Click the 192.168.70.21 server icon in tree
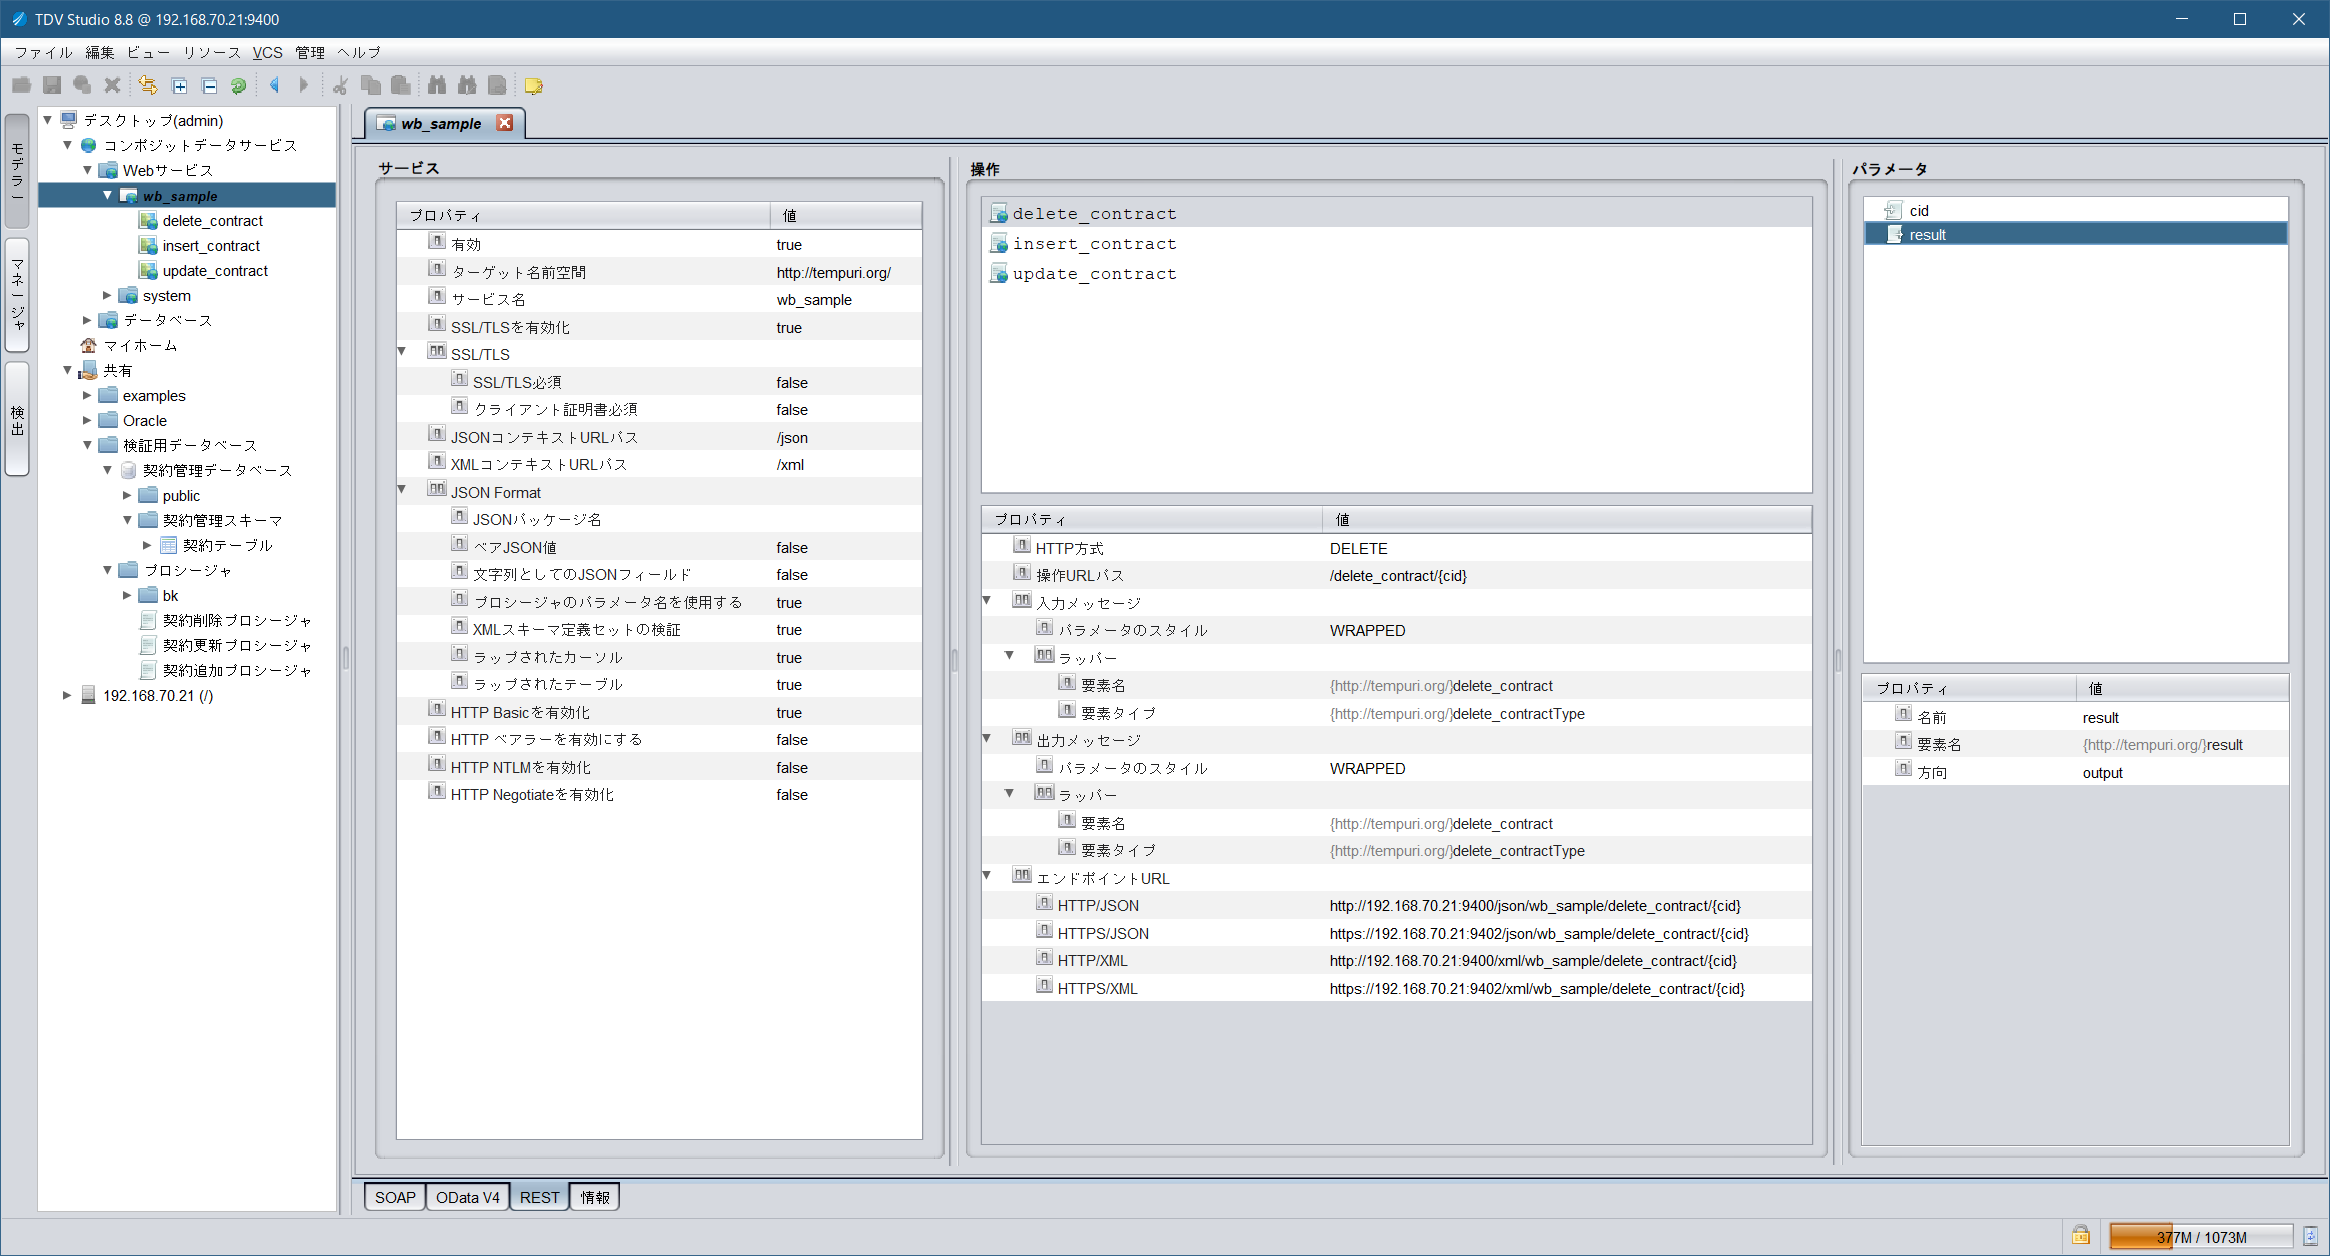This screenshot has width=2330, height=1256. tap(88, 696)
